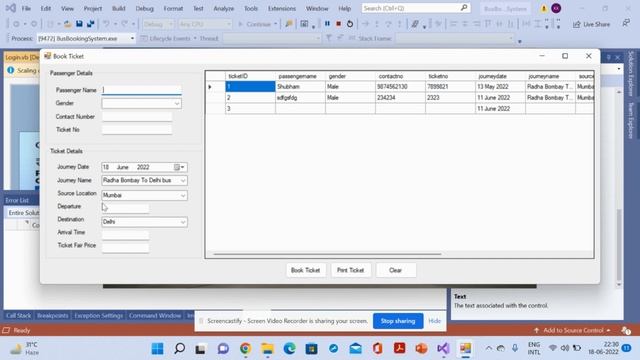Click Stop sharing in Screencastify bar
Viewport: 640px width, 360px height.
398,321
